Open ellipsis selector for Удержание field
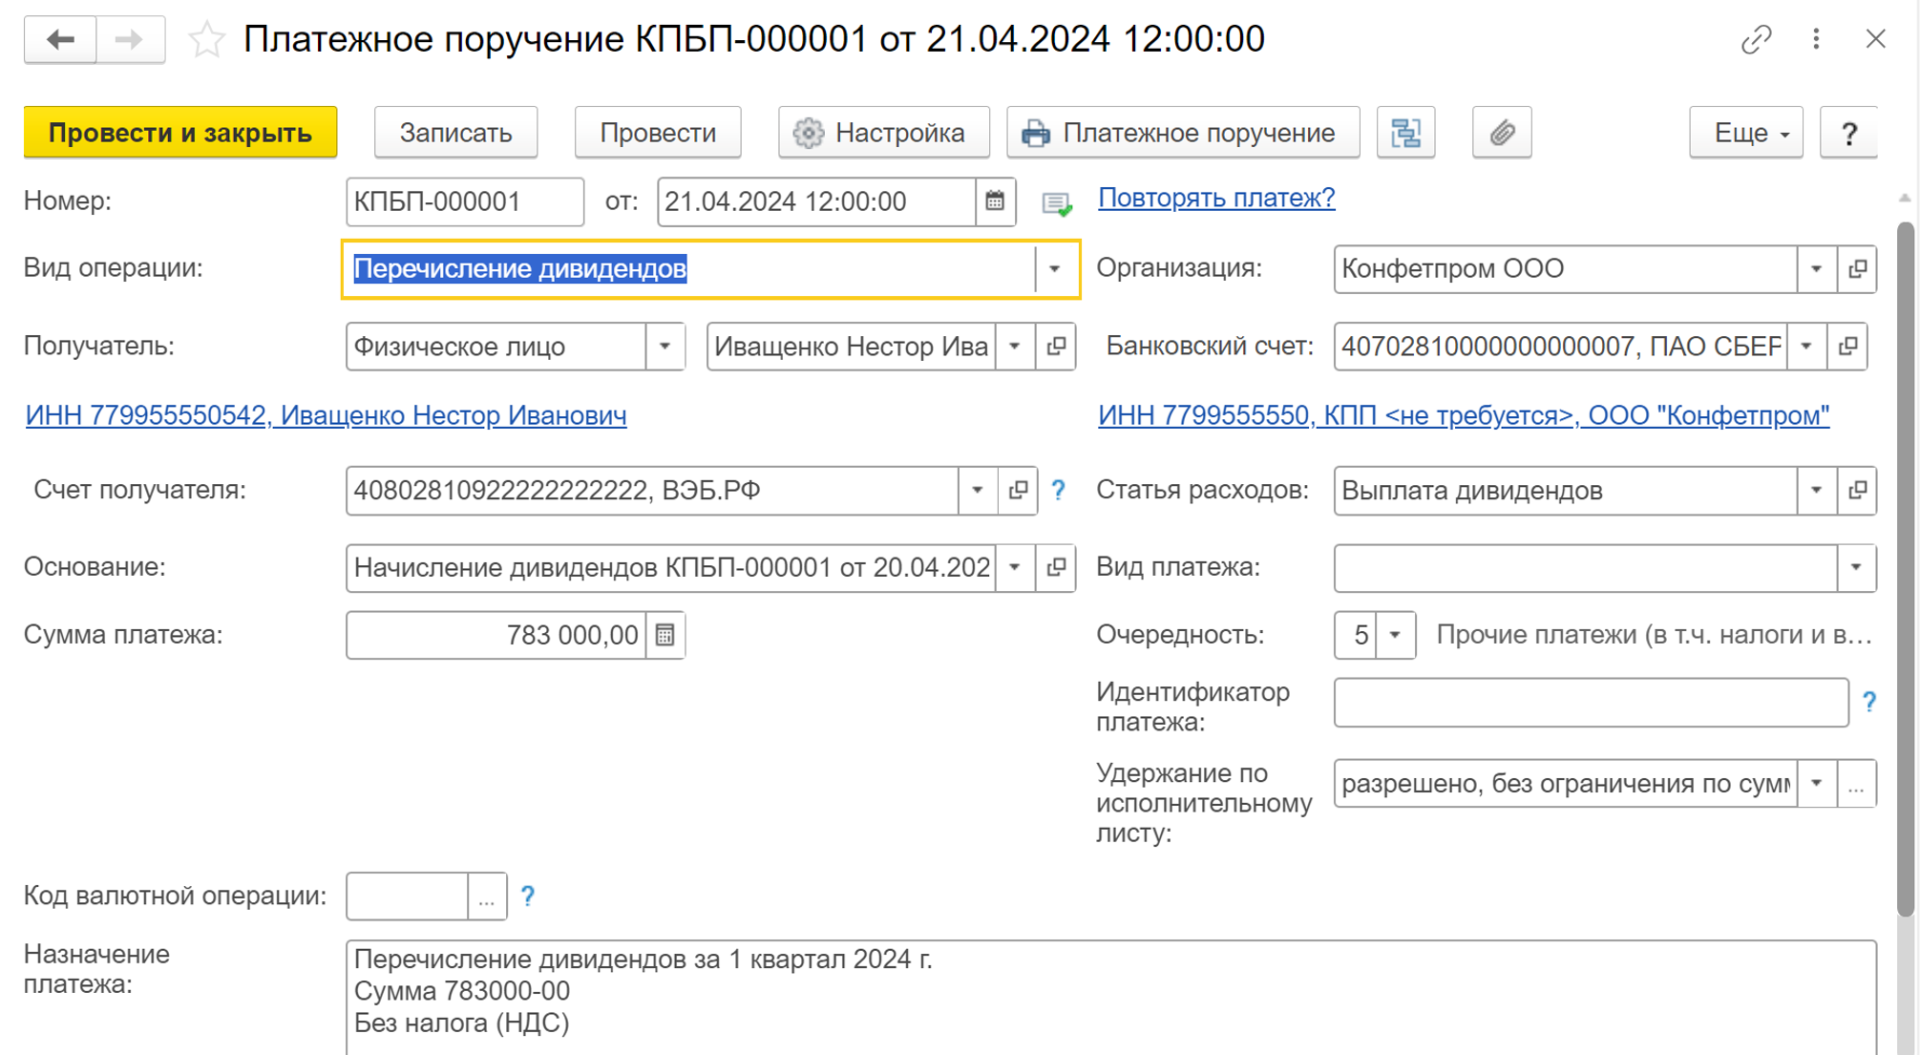This screenshot has height=1055, width=1920. tap(1856, 784)
